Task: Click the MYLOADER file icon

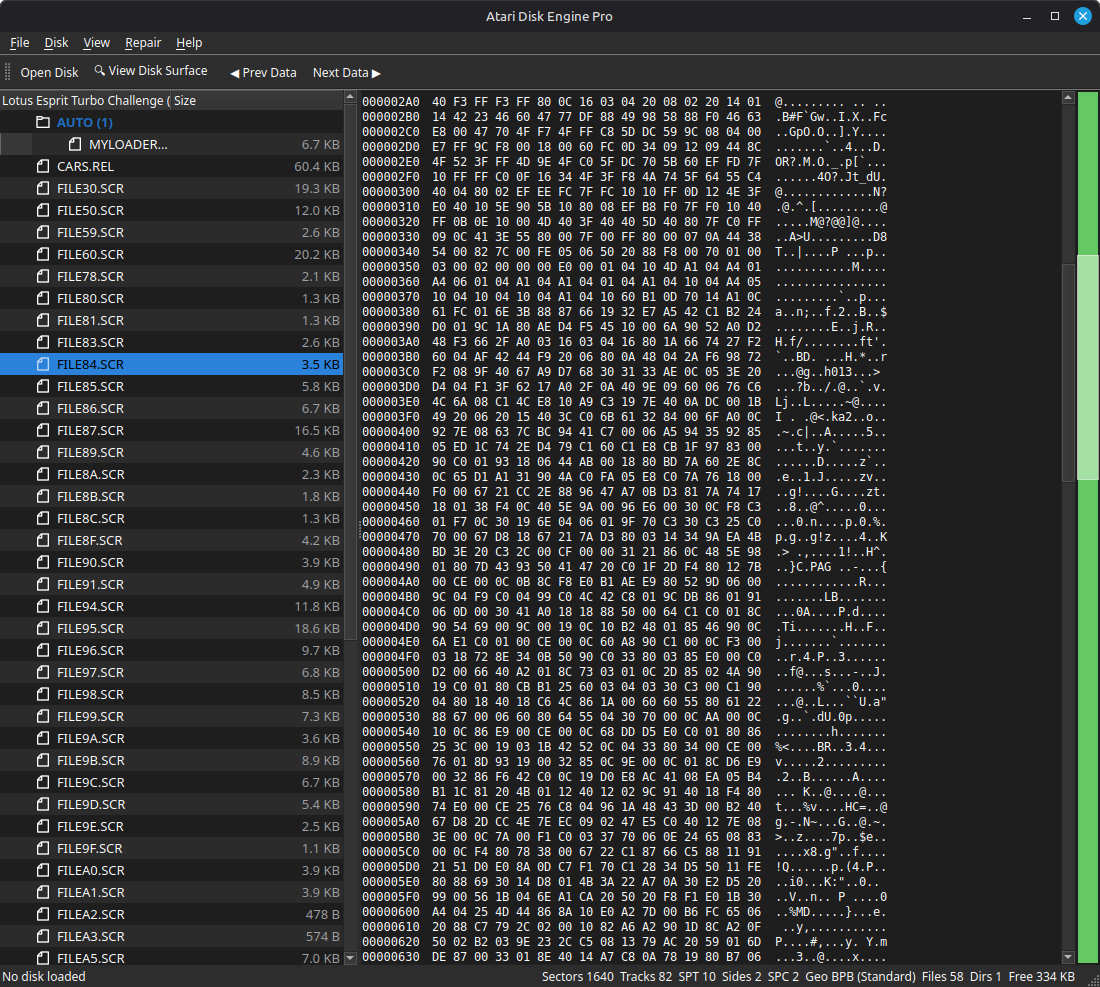Action: [x=75, y=144]
